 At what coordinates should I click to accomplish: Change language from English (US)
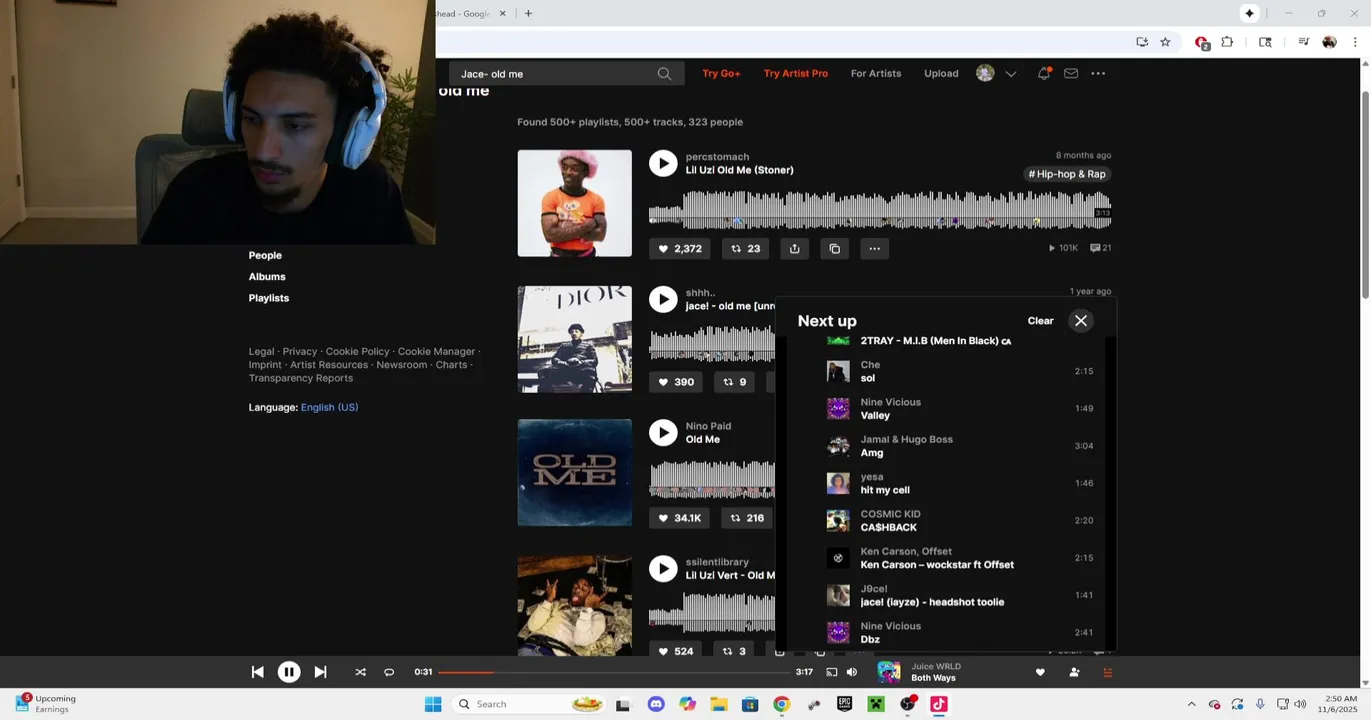[329, 407]
